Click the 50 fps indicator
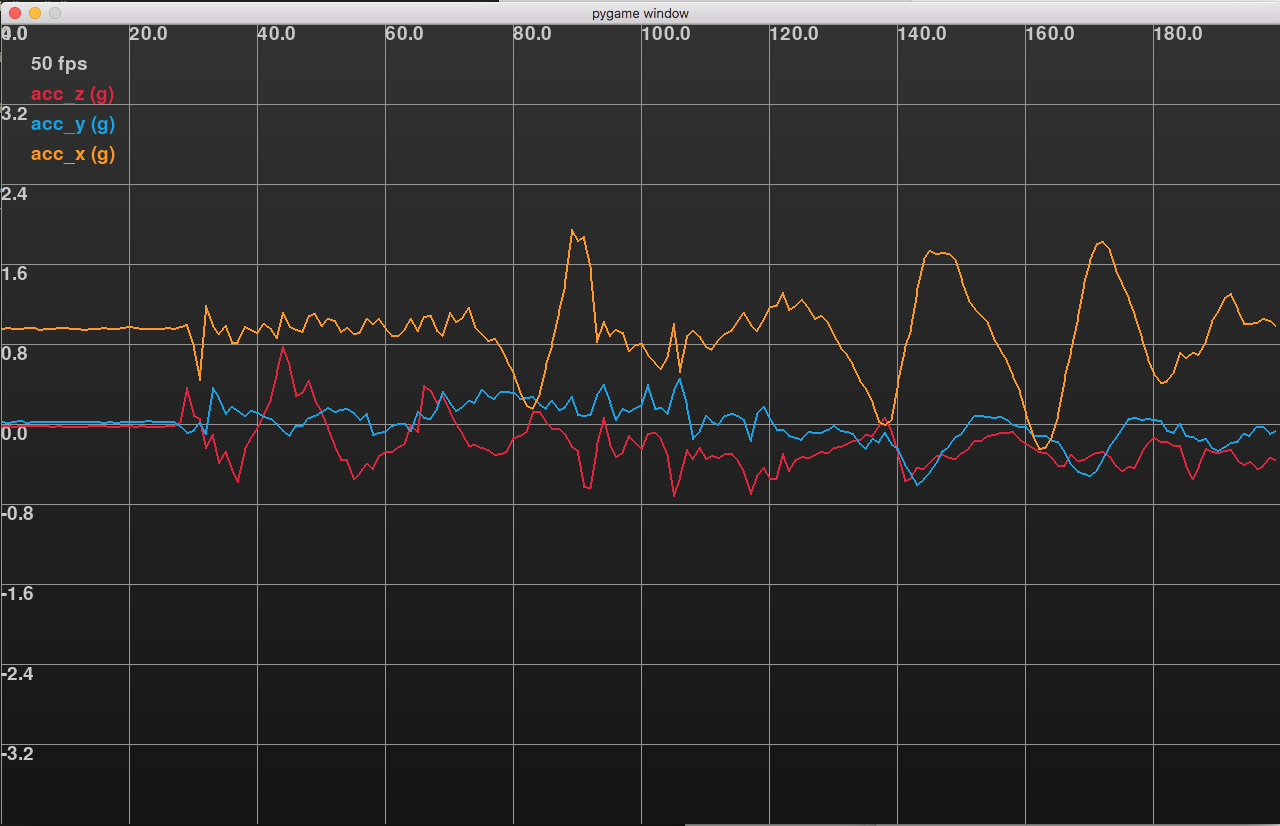 (59, 64)
